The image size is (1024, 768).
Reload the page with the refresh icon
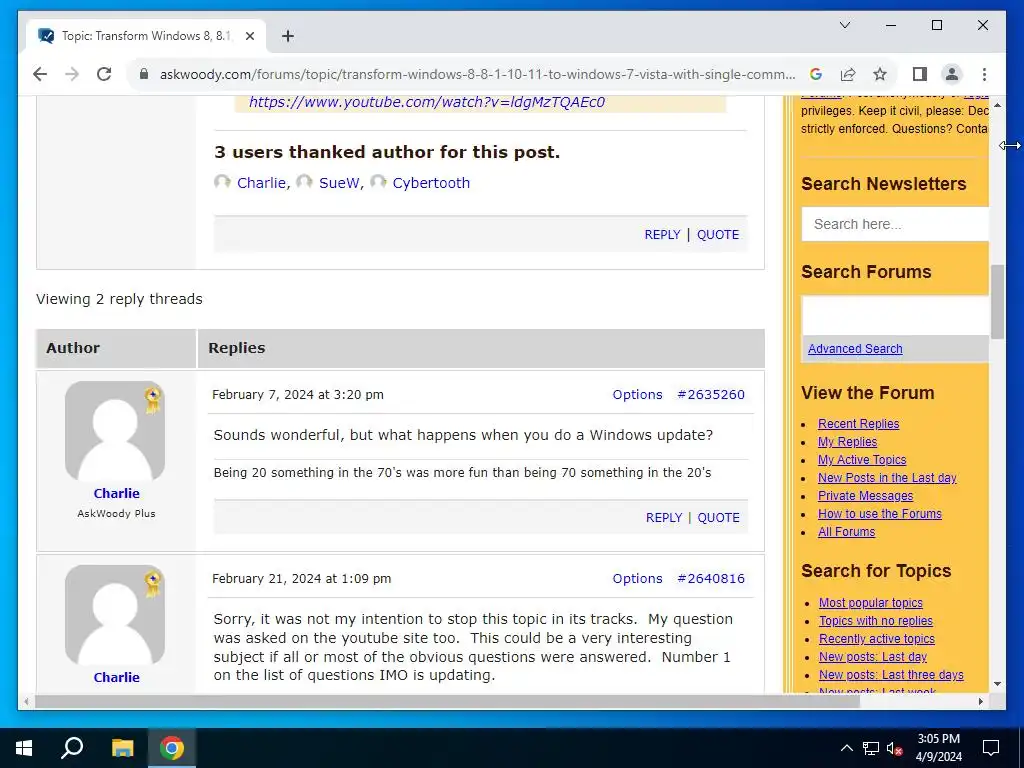coord(104,74)
